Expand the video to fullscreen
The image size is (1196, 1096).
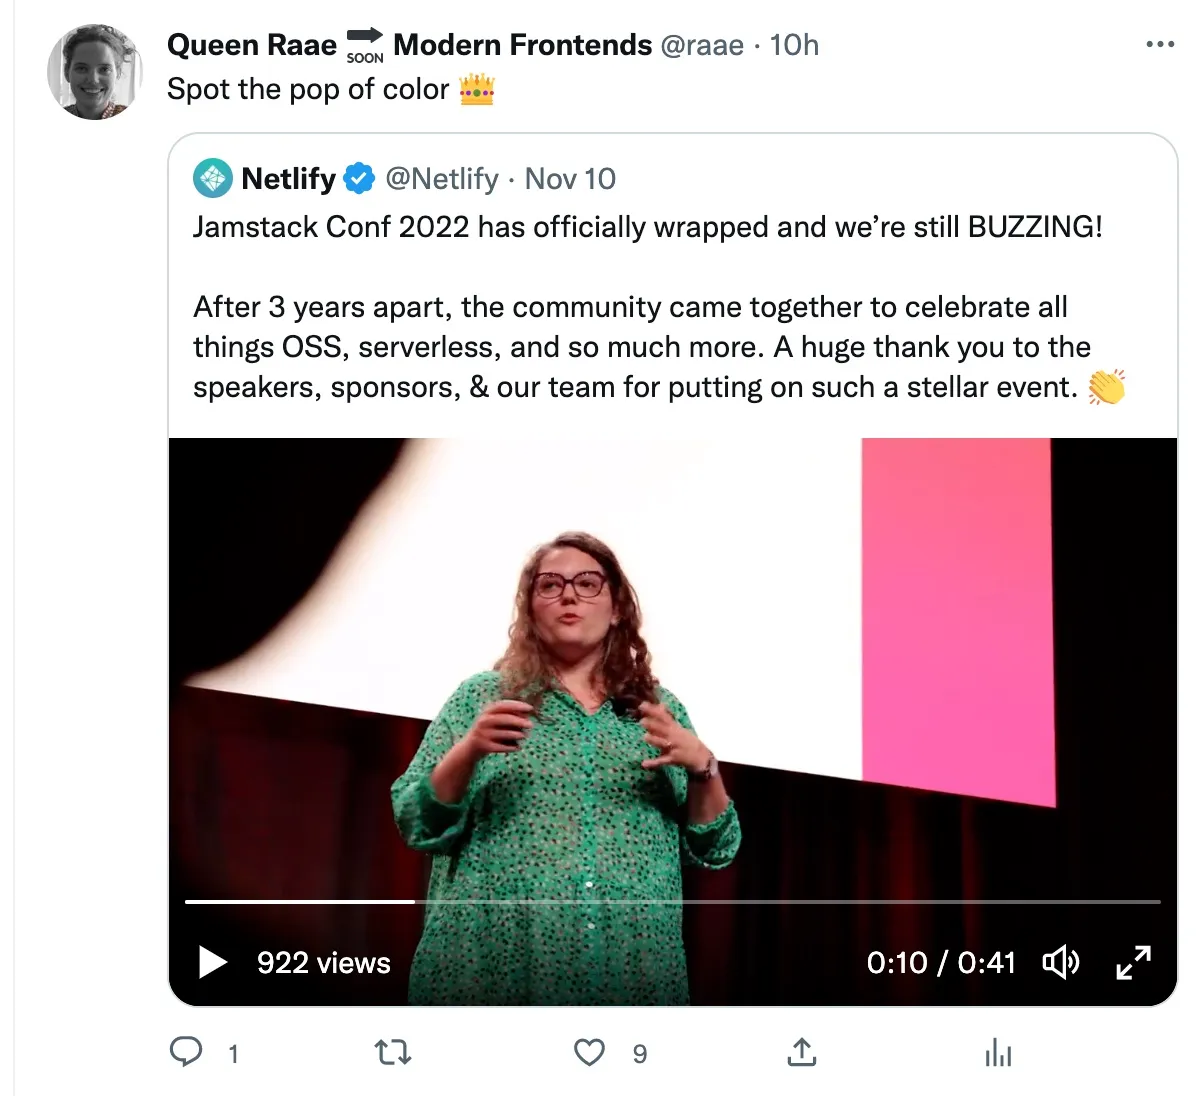point(1133,962)
